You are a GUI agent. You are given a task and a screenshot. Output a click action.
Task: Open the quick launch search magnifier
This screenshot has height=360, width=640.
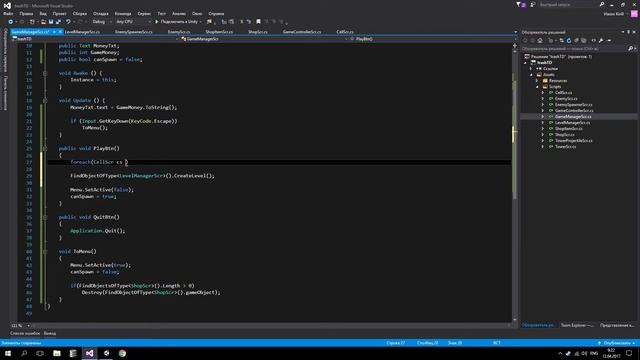(602, 4)
